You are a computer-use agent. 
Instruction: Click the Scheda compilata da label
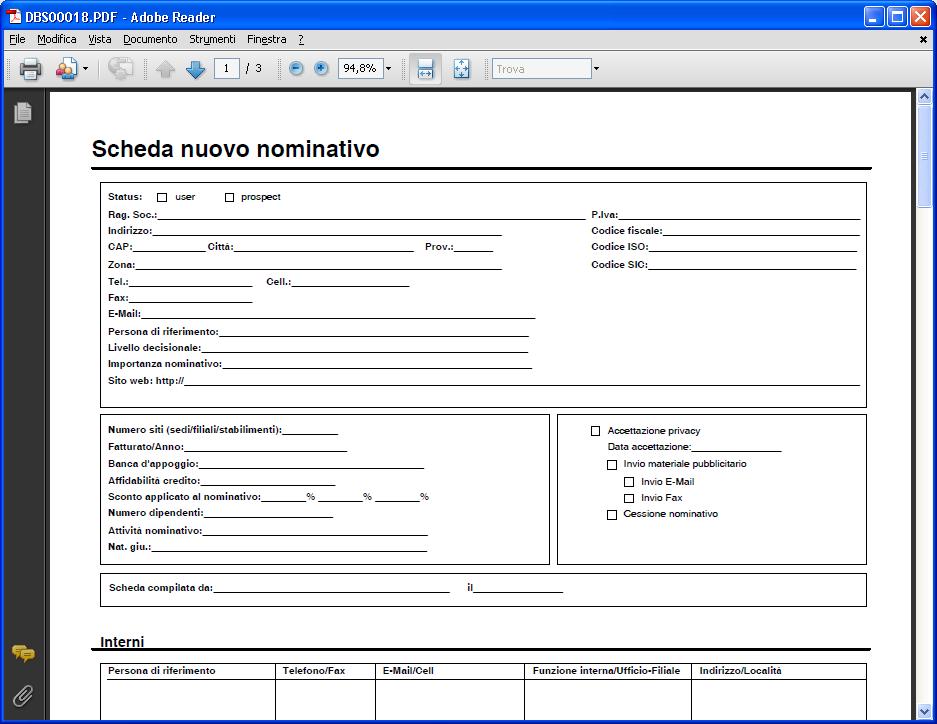click(161, 588)
